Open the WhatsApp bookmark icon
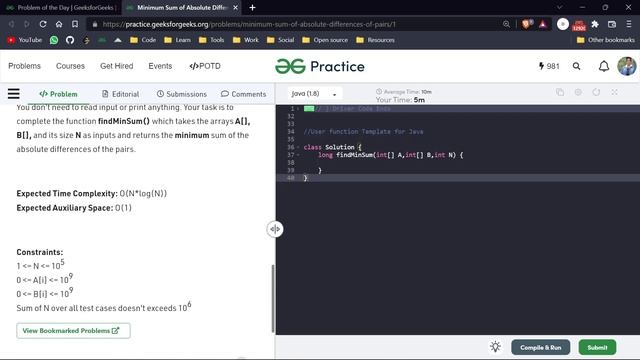Image resolution: width=640 pixels, height=360 pixels. pyautogui.click(x=54, y=40)
